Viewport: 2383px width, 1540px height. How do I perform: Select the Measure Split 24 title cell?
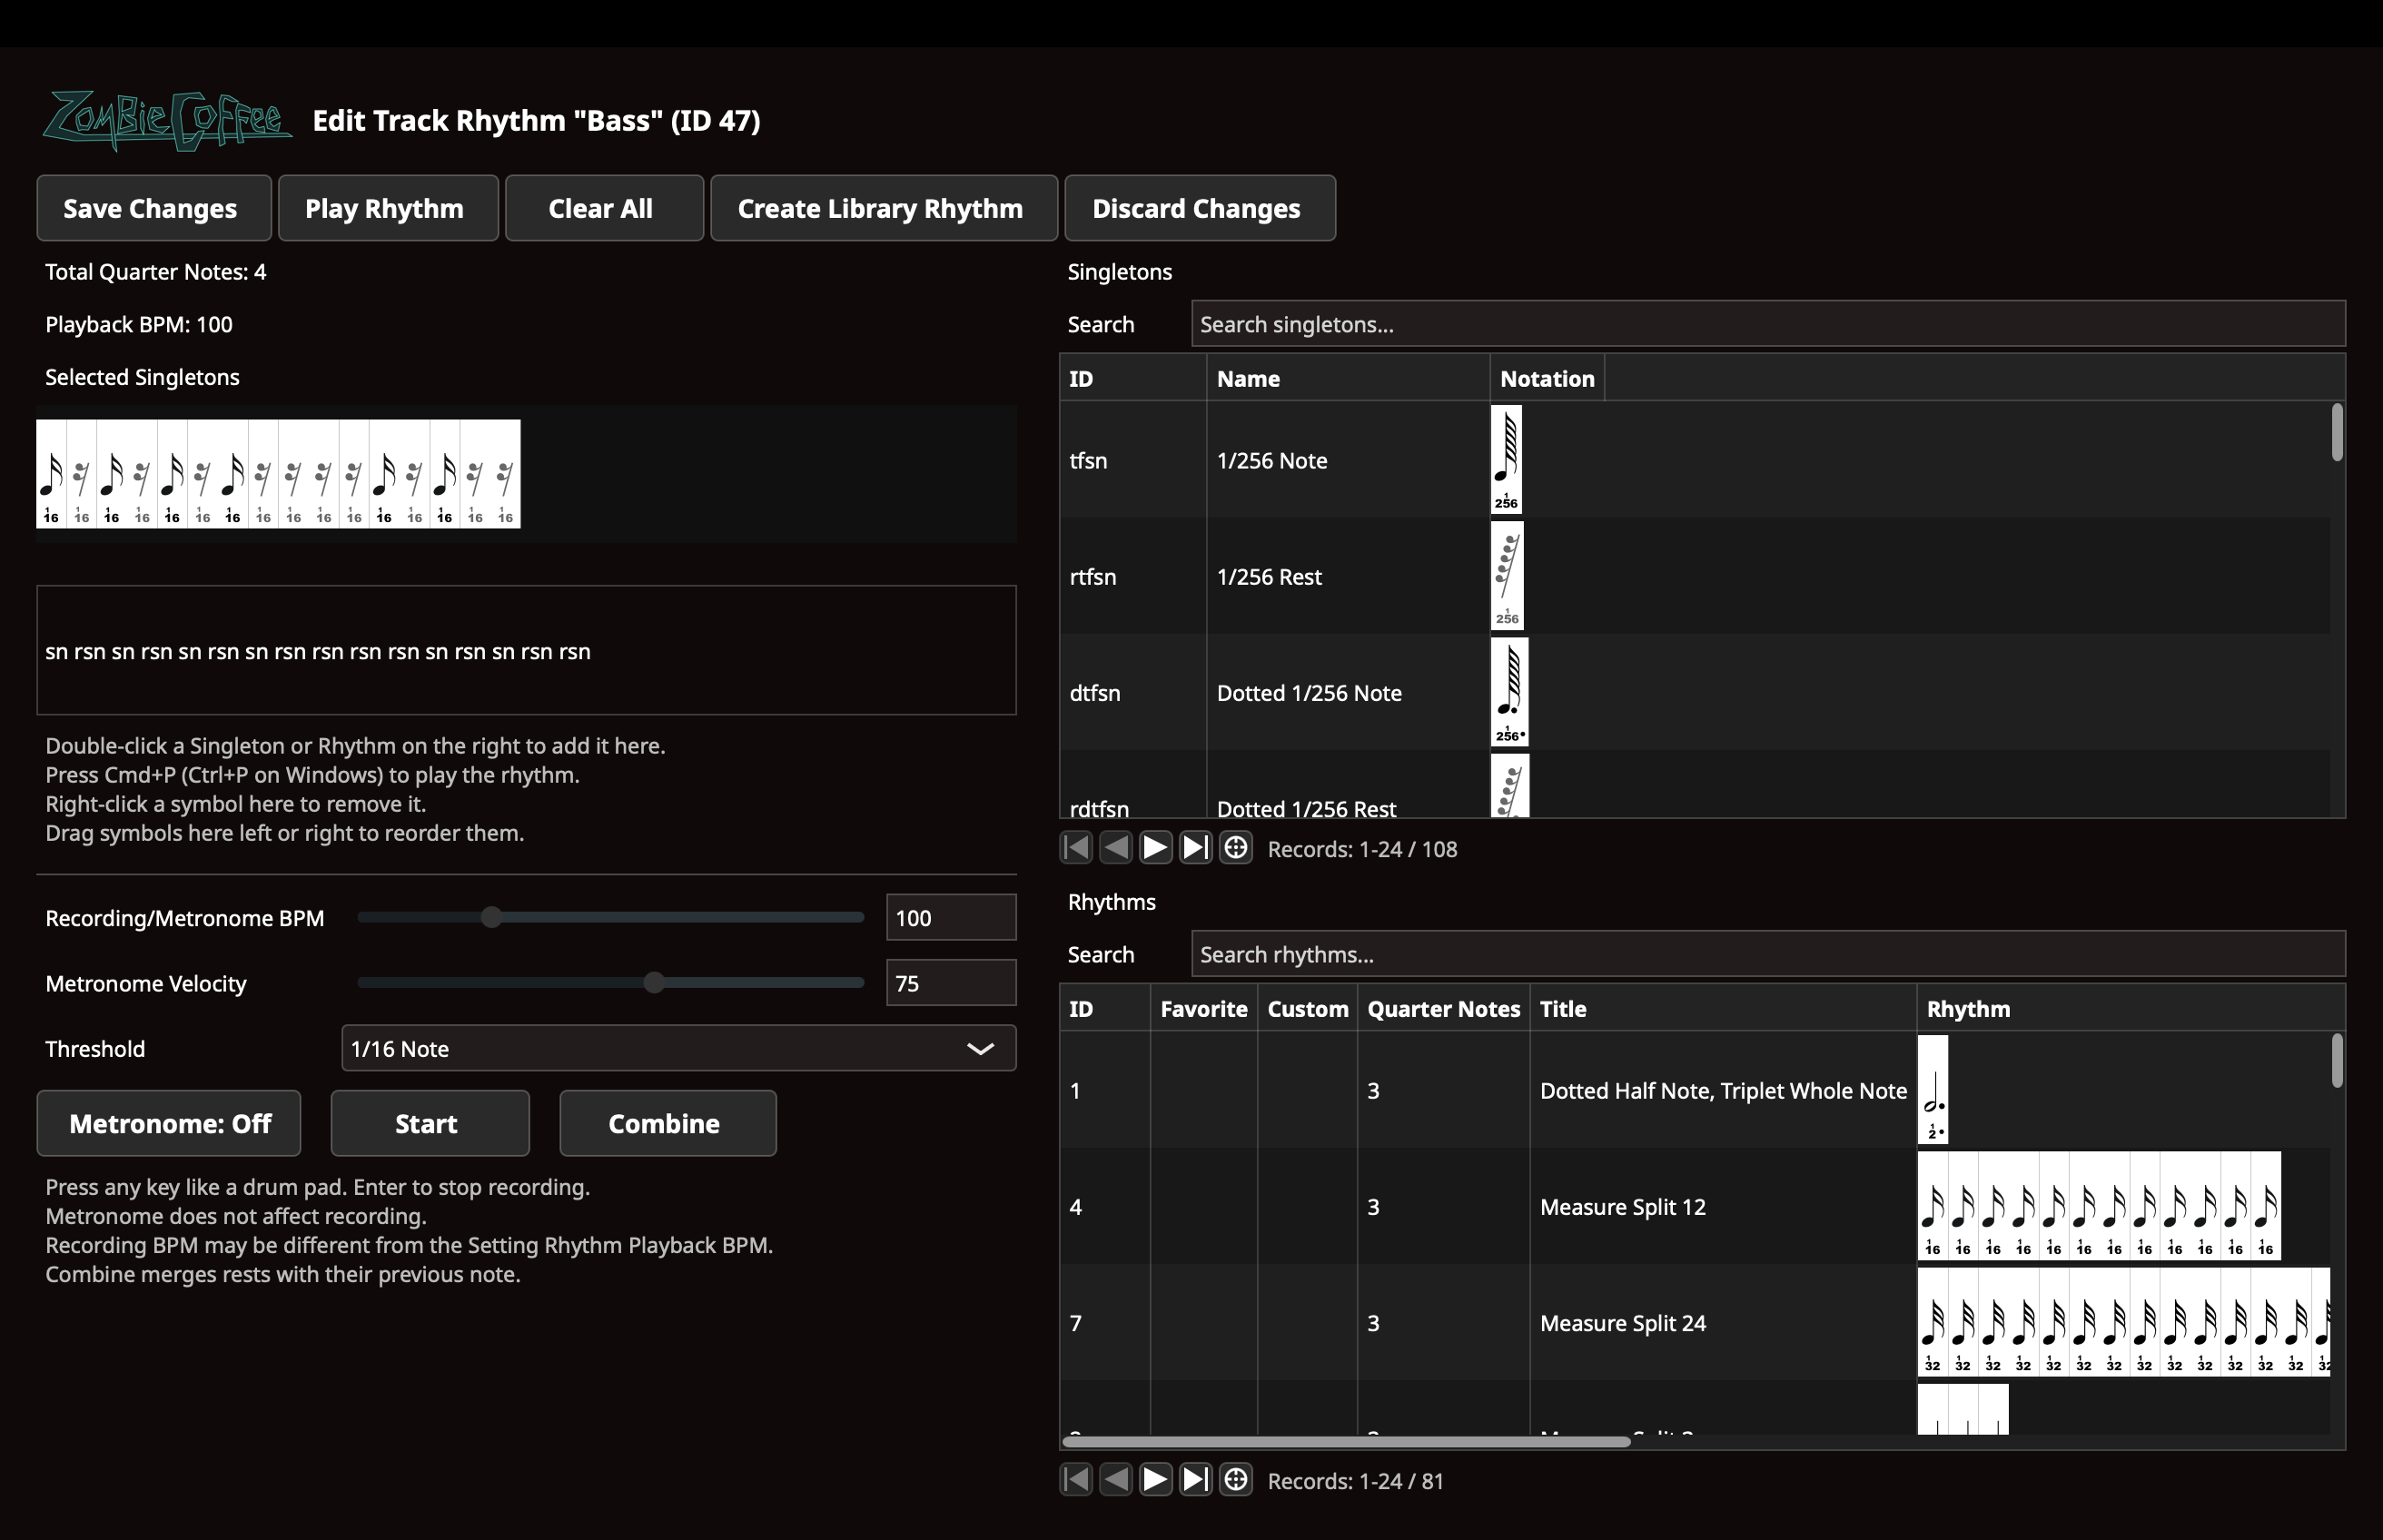pos(1722,1322)
